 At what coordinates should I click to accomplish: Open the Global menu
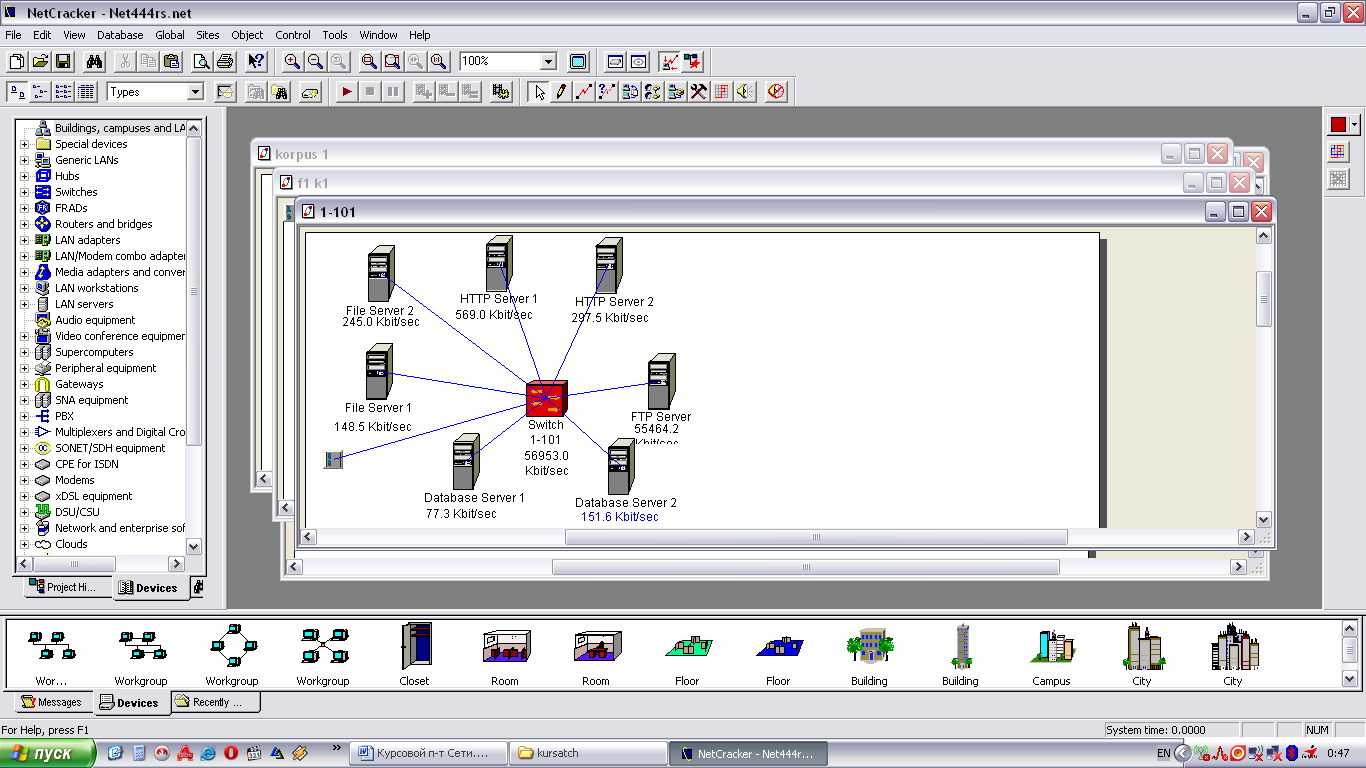pos(170,35)
